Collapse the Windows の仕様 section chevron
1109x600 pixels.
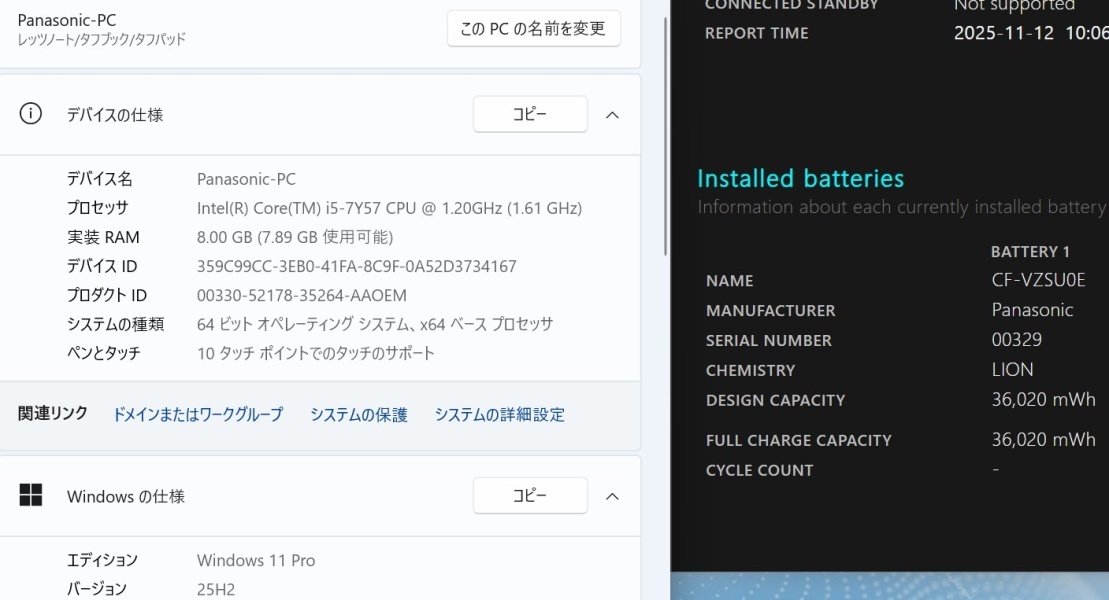pos(612,496)
